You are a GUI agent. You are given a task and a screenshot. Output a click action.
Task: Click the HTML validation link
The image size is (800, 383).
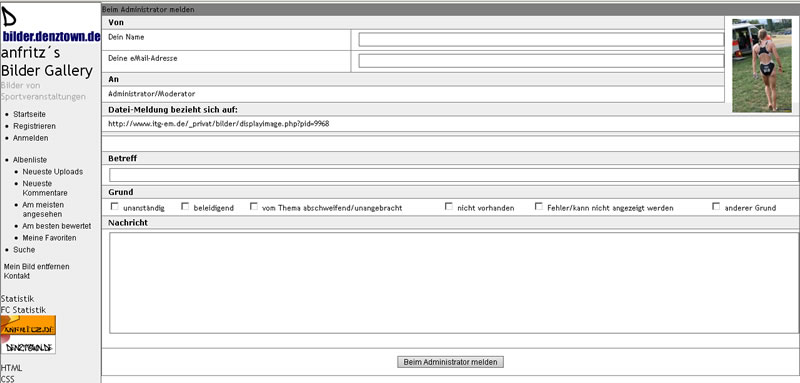click(11, 368)
